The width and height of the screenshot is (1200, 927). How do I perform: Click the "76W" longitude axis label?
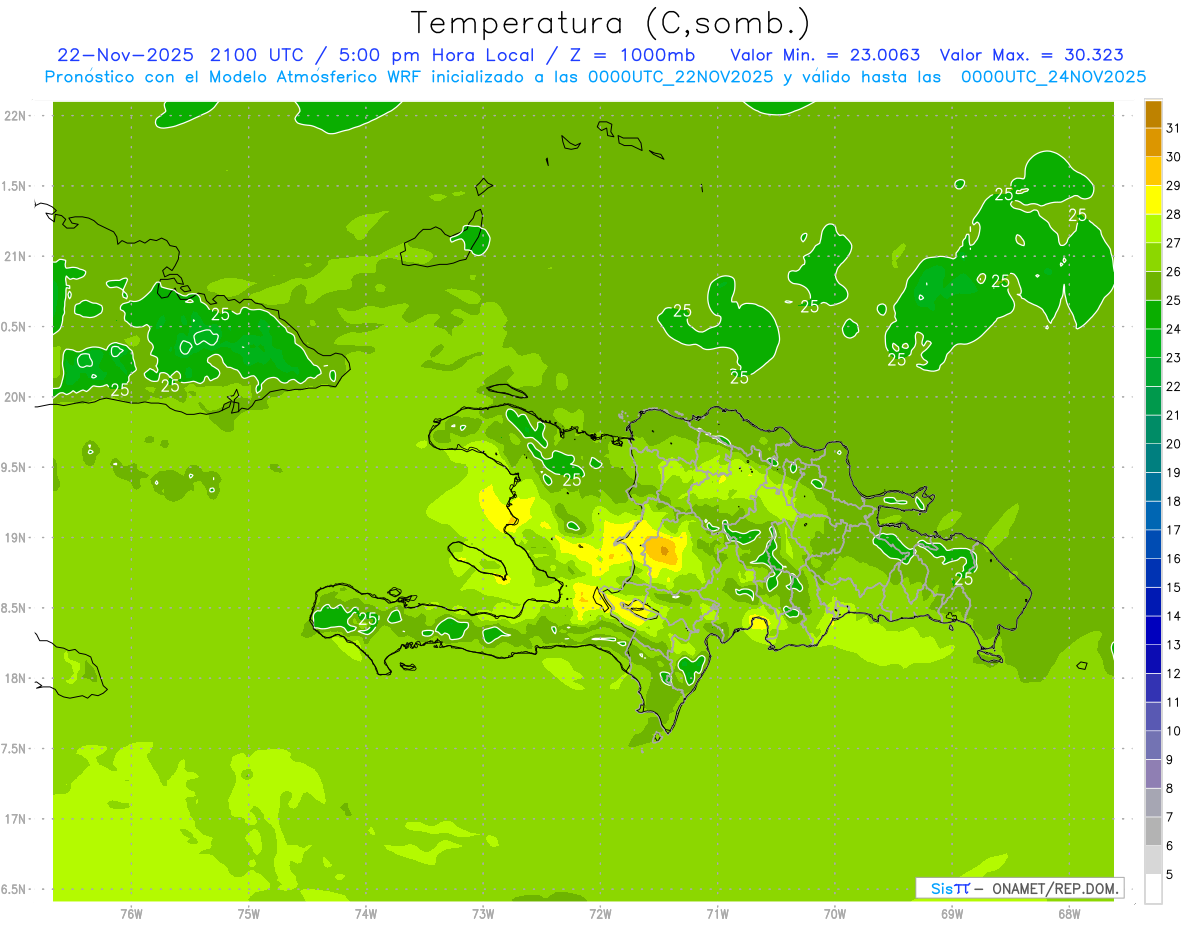click(132, 914)
